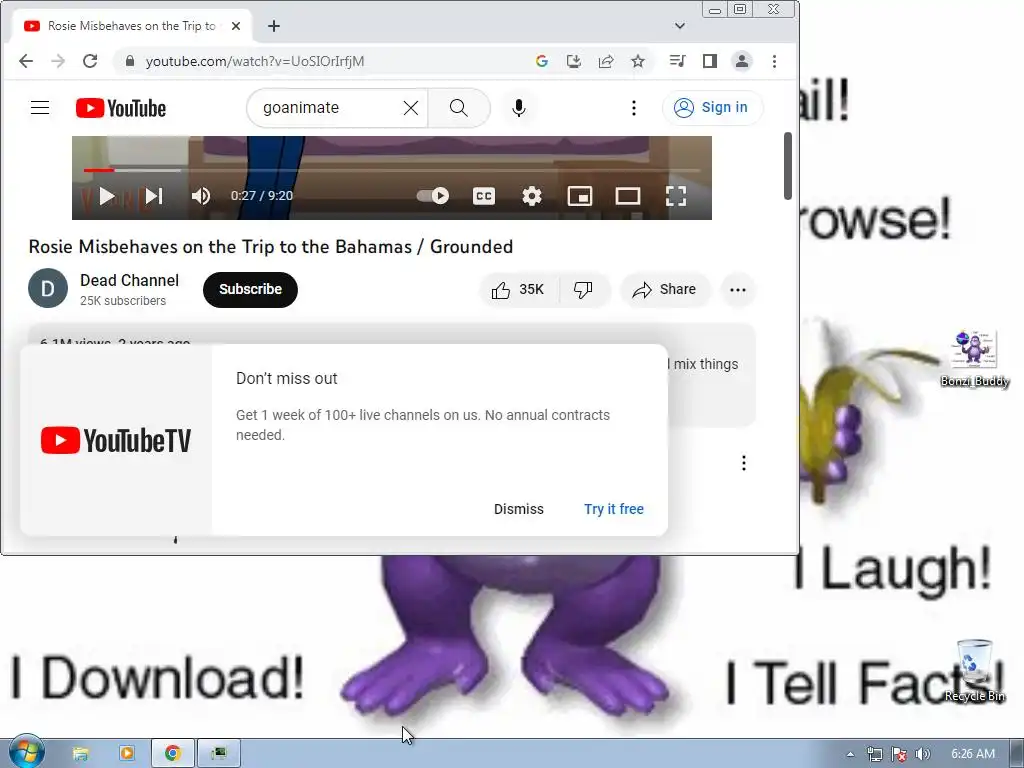Search with your voice microphone
The image size is (1024, 768).
coord(519,108)
